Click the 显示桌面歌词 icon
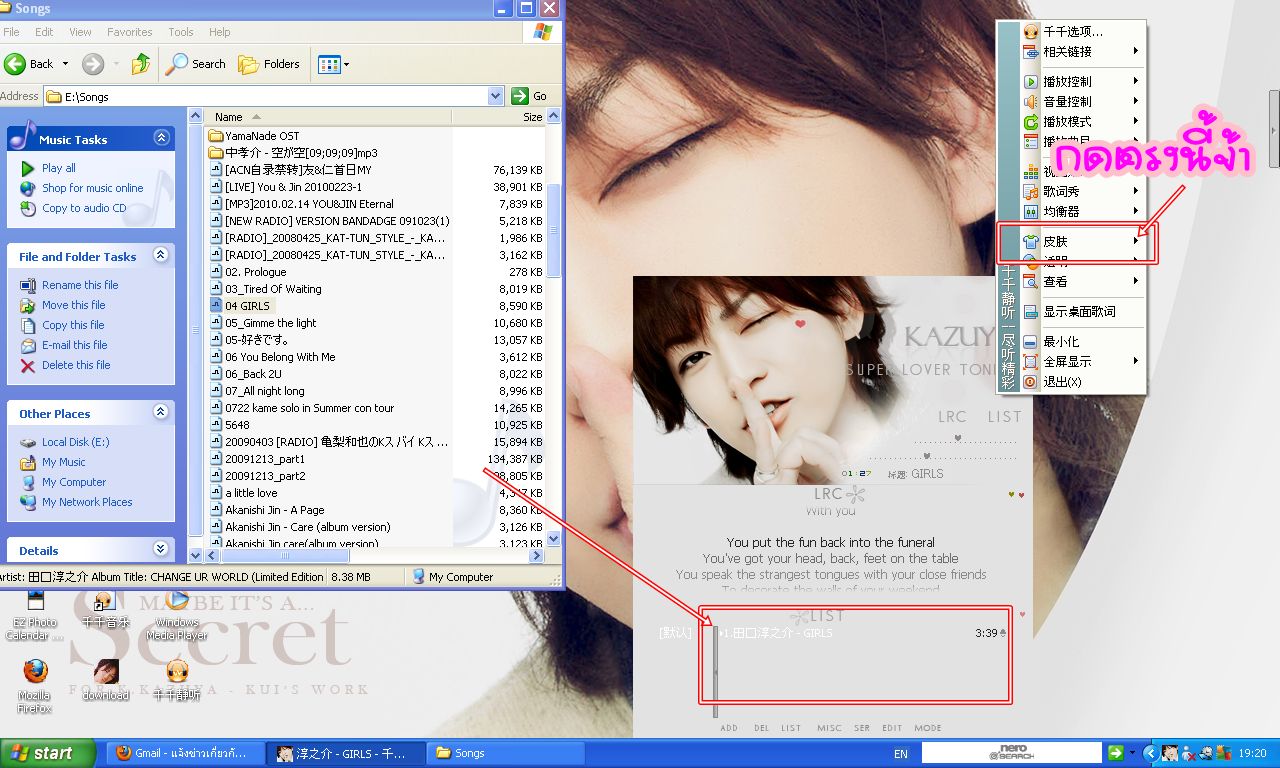The image size is (1280, 768). (1030, 311)
